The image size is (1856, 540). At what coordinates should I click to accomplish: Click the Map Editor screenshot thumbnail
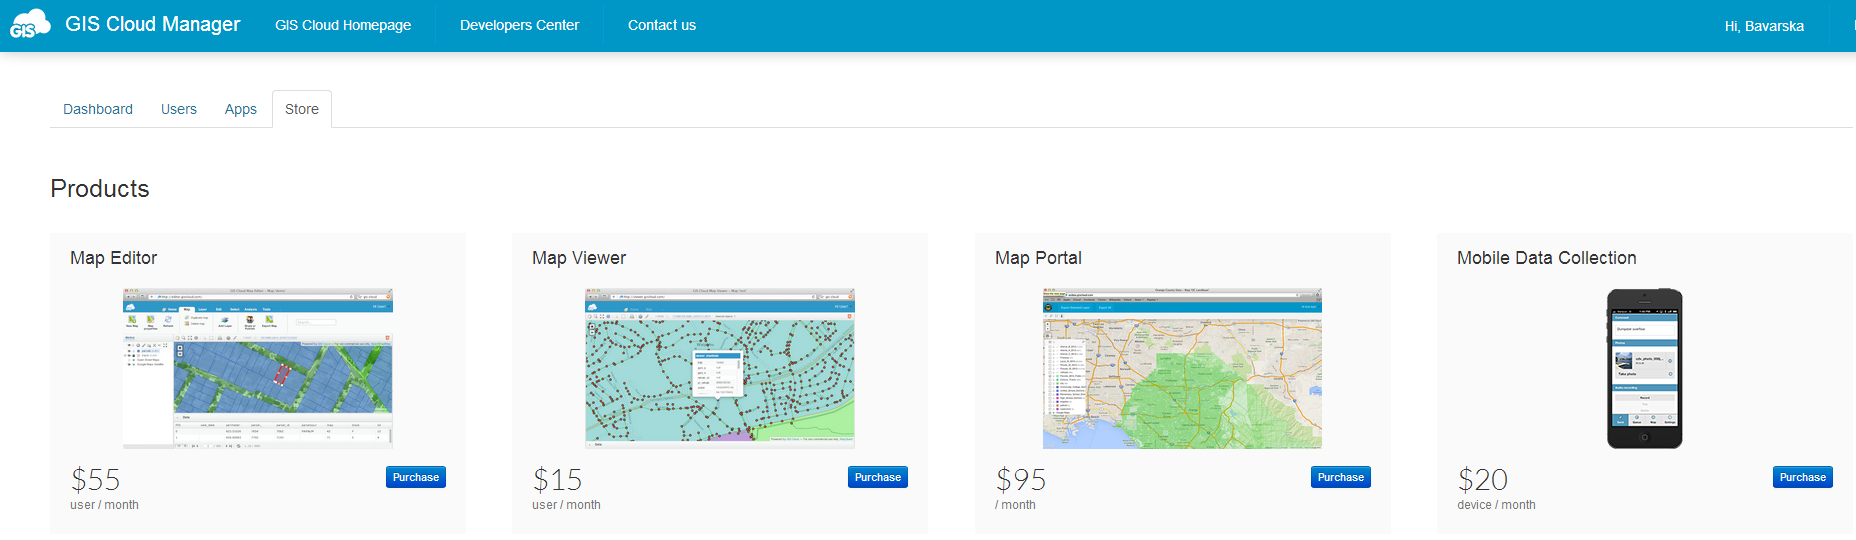point(258,368)
